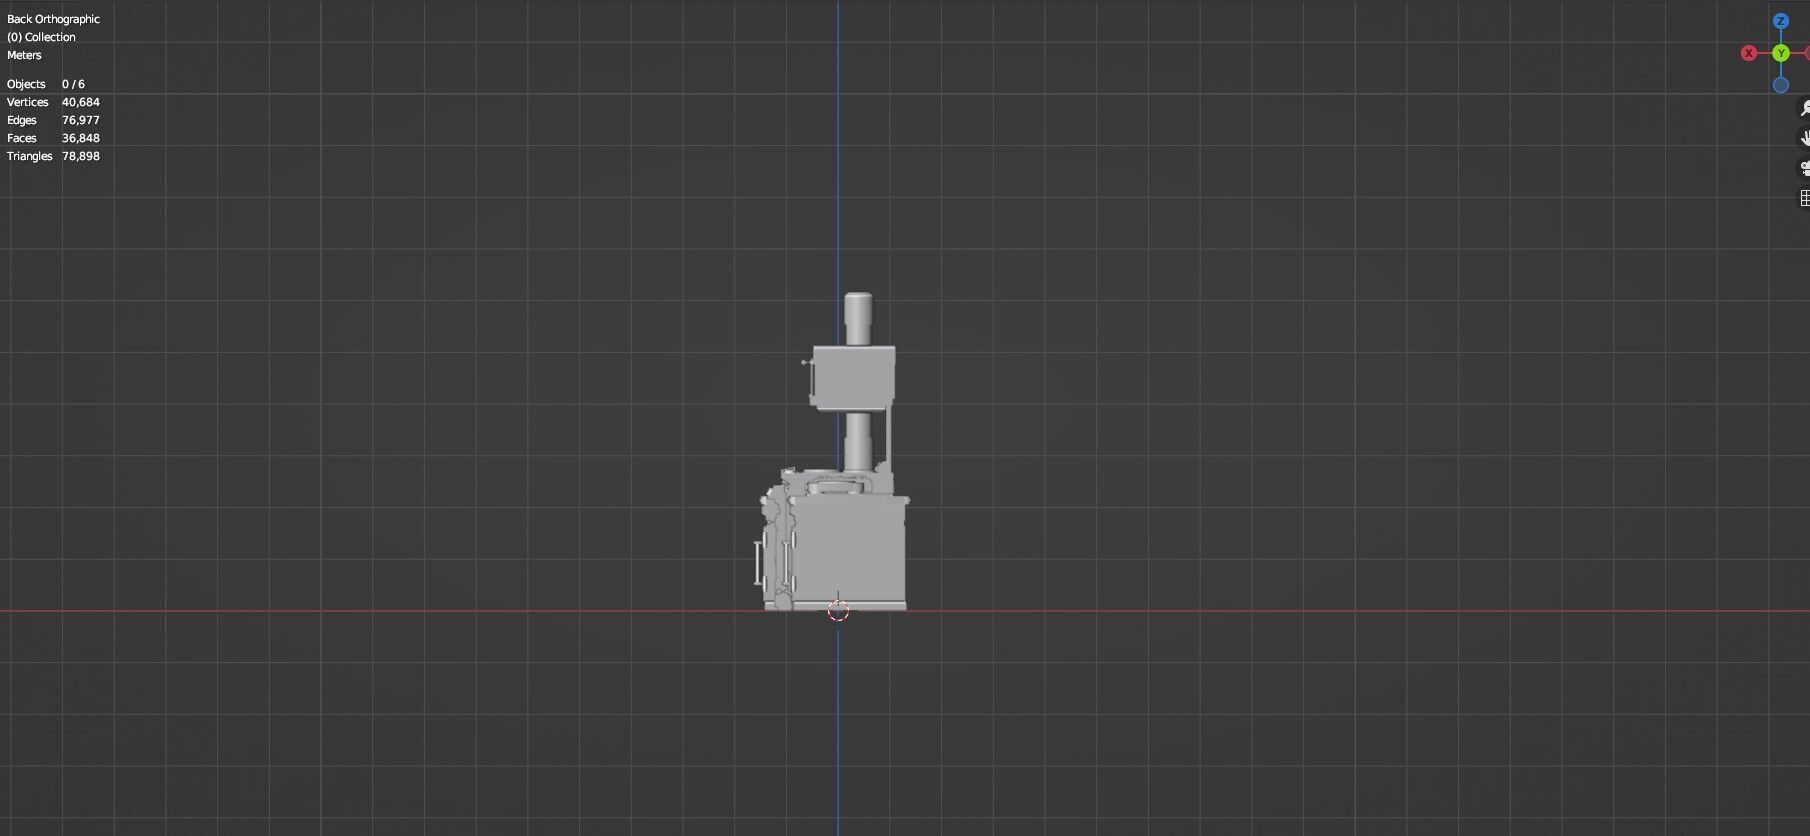Click the Vertices value "40,684"
This screenshot has width=1810, height=836.
click(80, 102)
